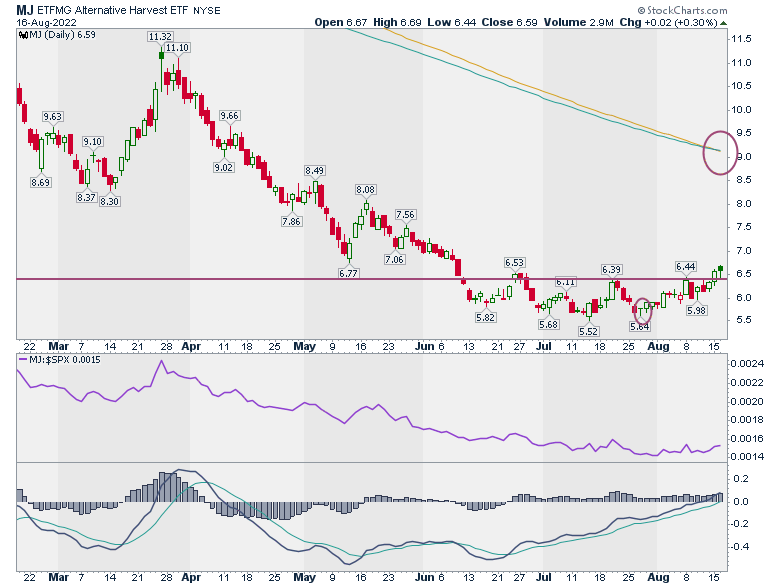Screen dimensions: 780x586
Task: Select the MJ ticker symbol in title
Action: pyautogui.click(x=25, y=10)
